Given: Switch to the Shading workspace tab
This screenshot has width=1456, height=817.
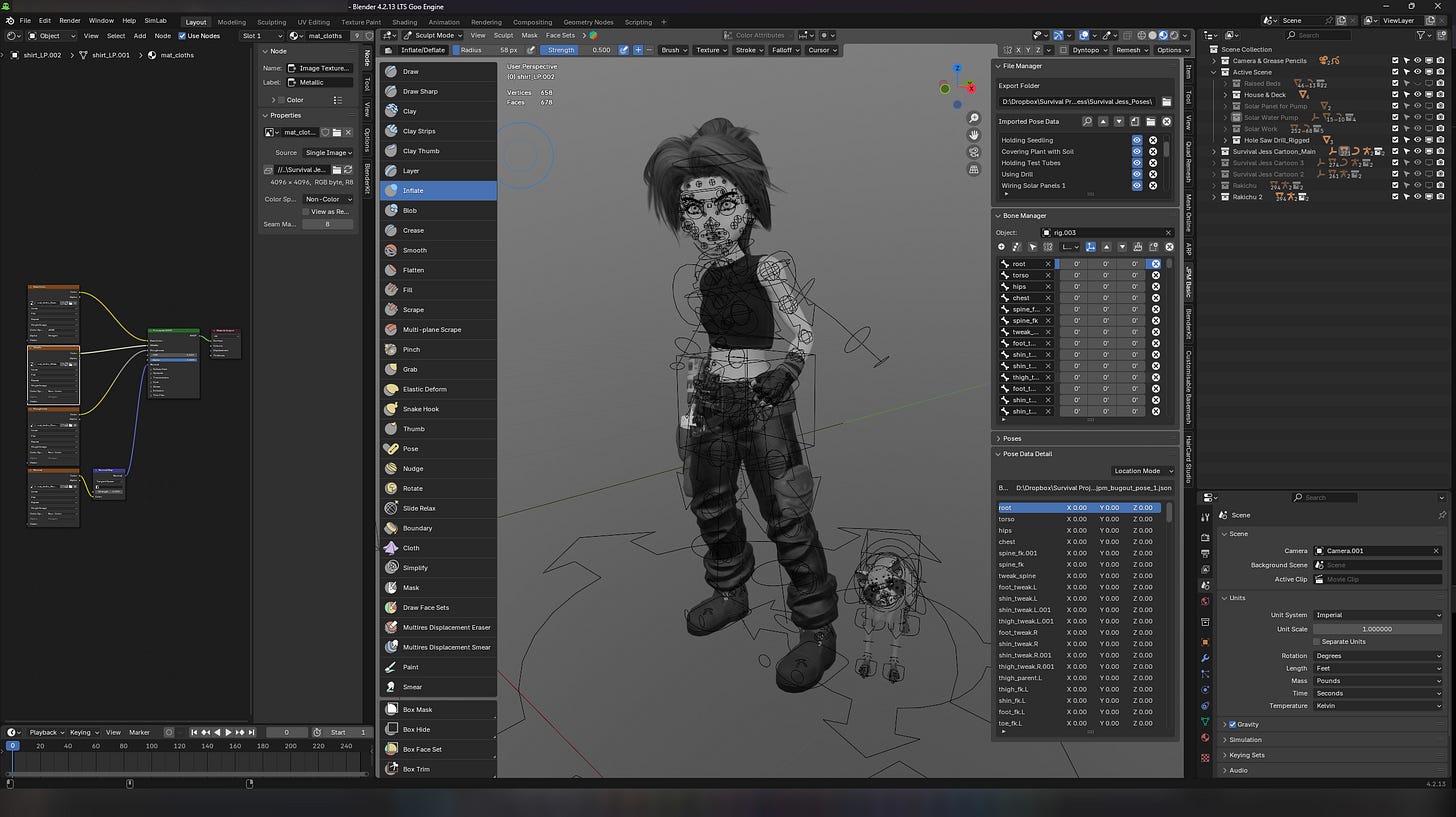Looking at the screenshot, I should coord(404,21).
